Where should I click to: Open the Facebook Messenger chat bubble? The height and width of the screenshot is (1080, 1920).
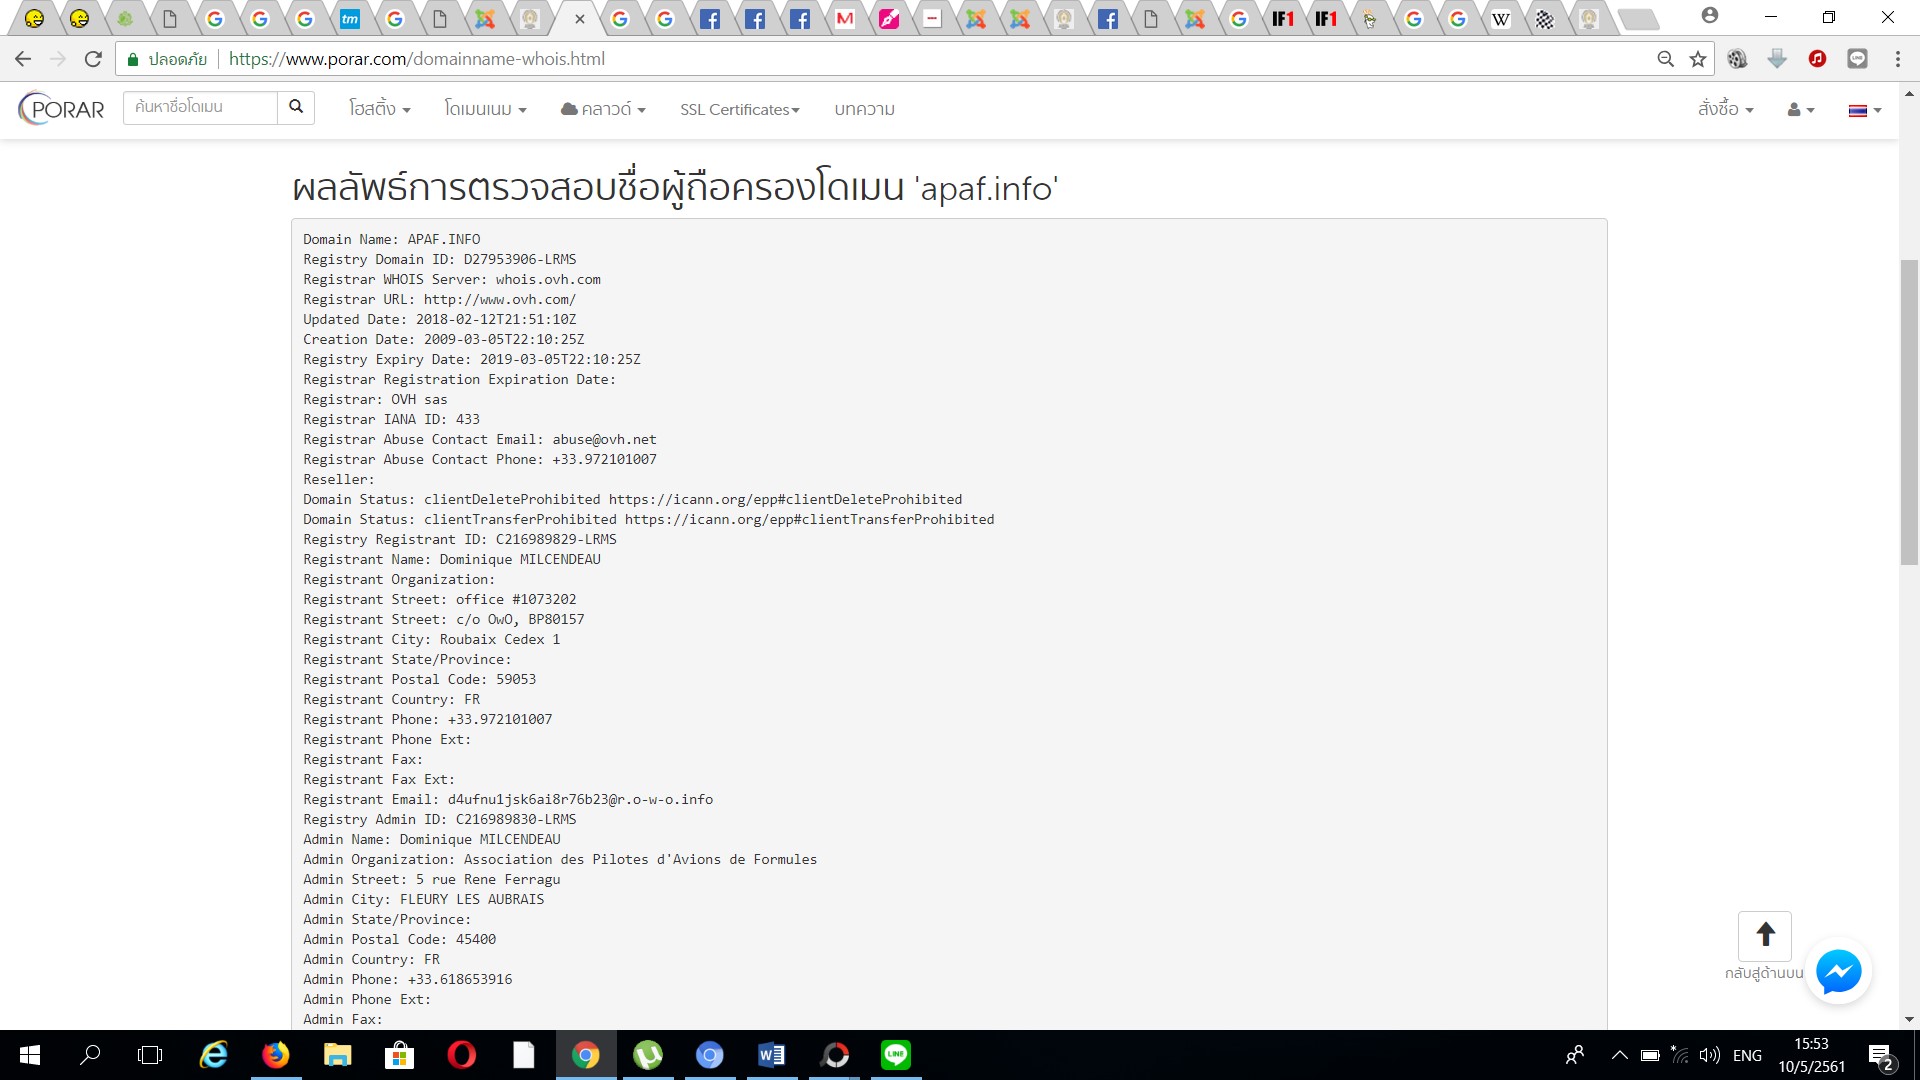coord(1838,972)
